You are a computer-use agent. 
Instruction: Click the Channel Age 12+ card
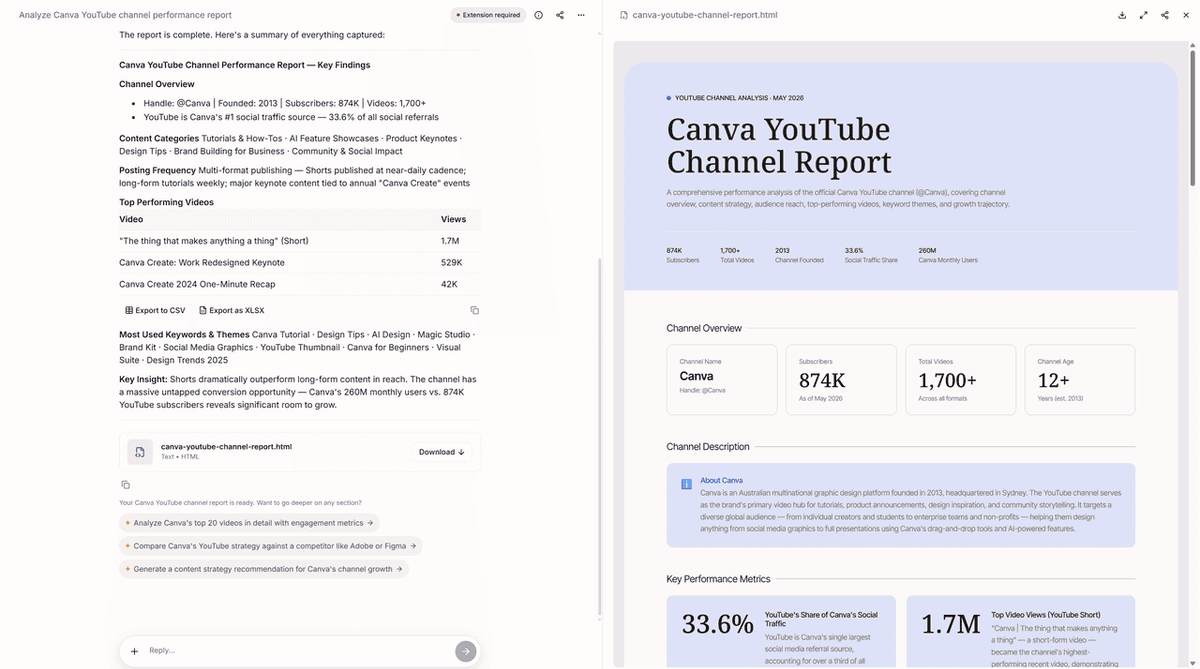coord(1080,380)
